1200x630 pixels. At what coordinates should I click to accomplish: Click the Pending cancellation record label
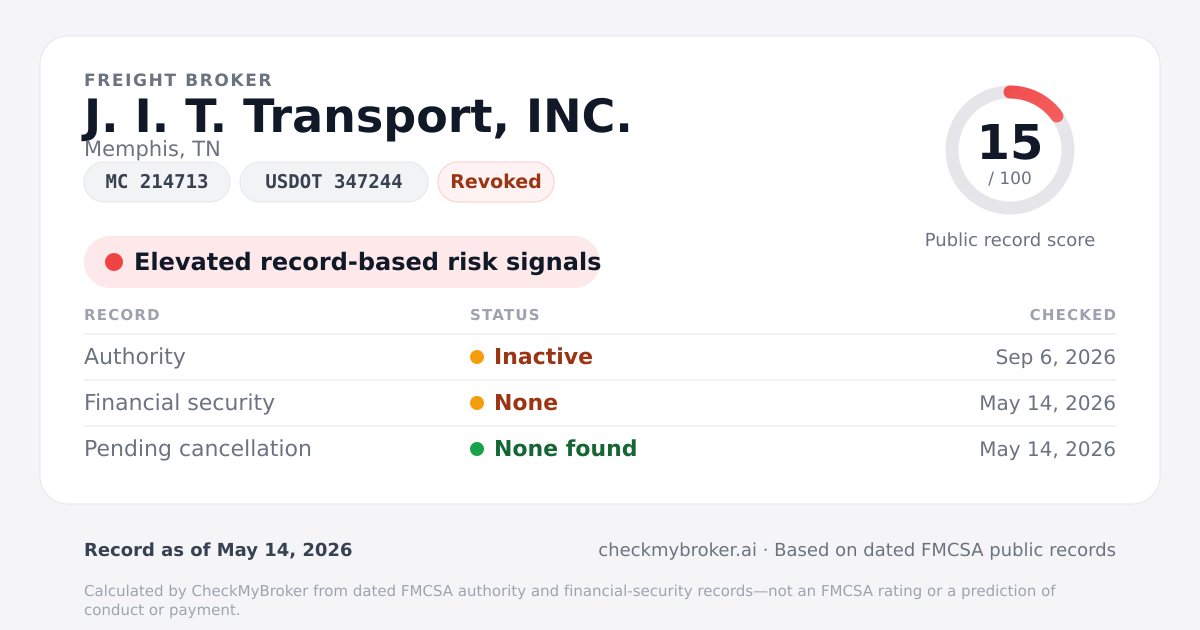tap(198, 449)
